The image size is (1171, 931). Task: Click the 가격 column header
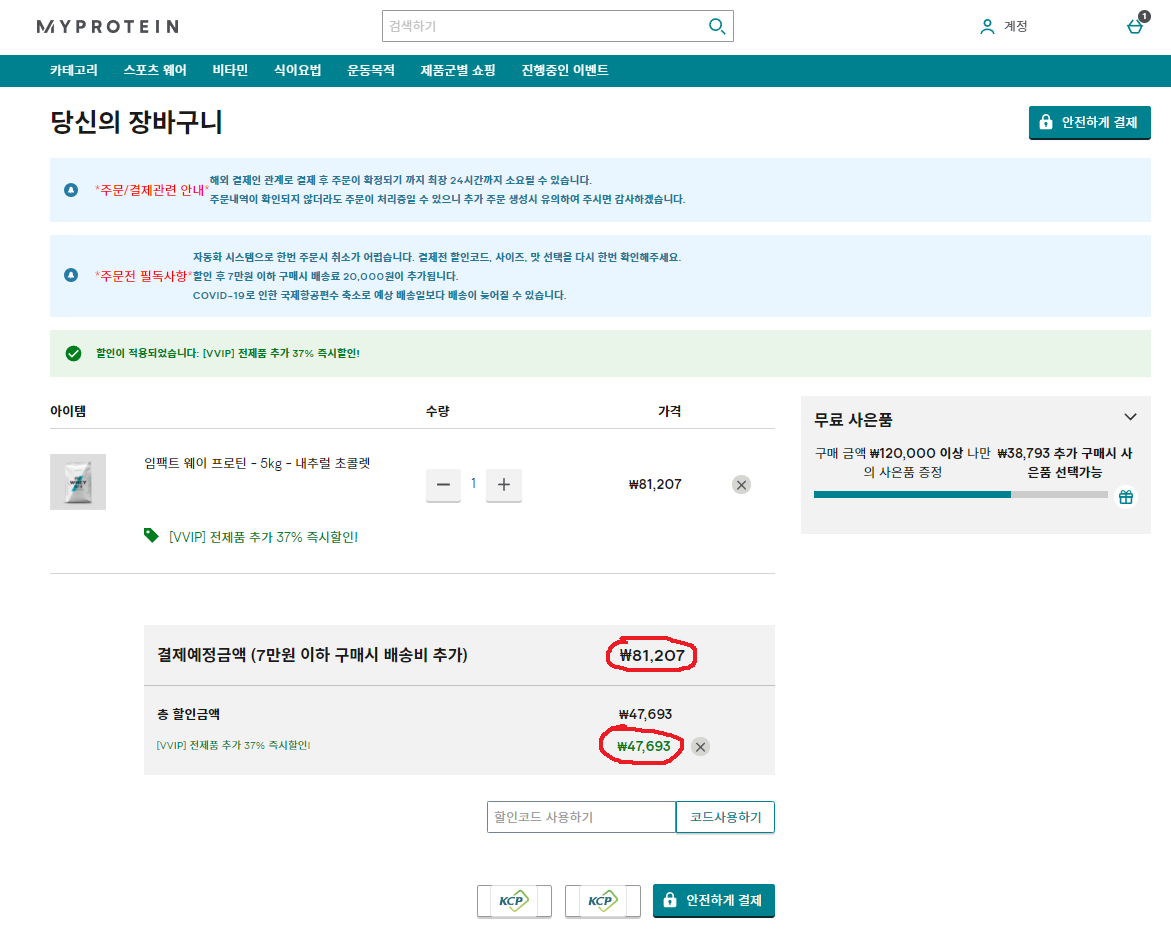point(669,411)
